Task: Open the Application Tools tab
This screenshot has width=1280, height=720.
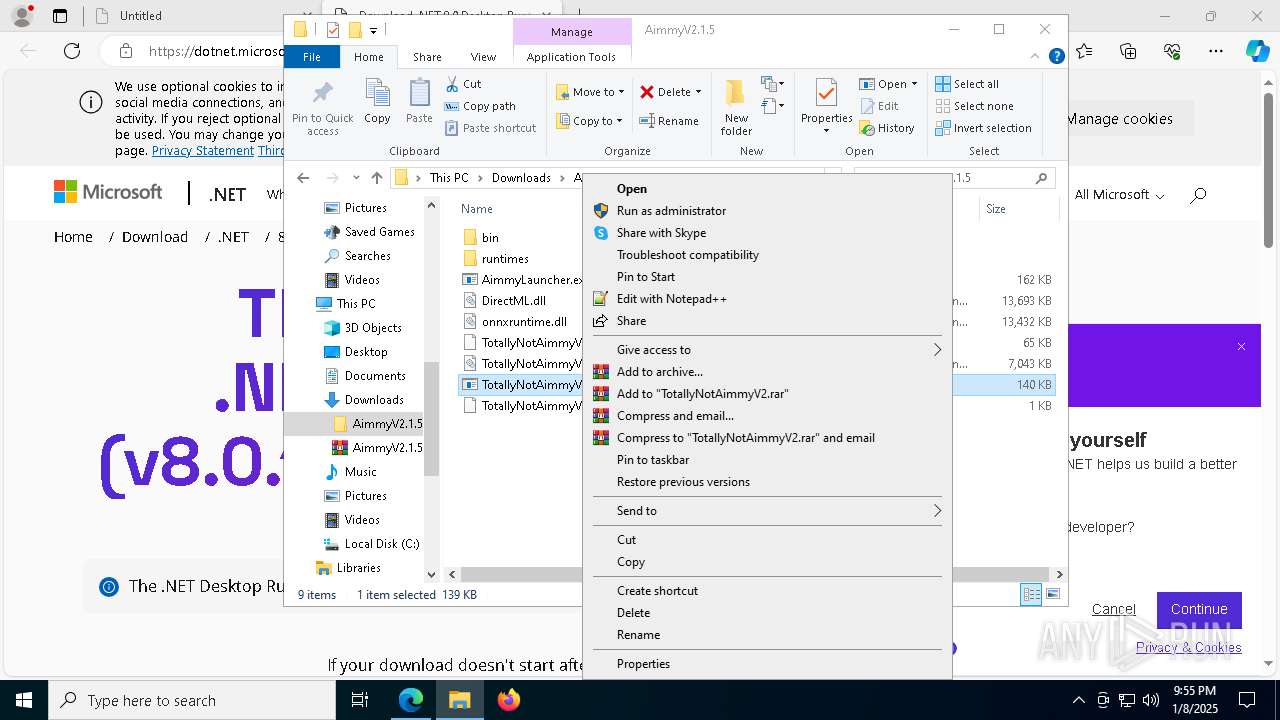Action: (571, 57)
